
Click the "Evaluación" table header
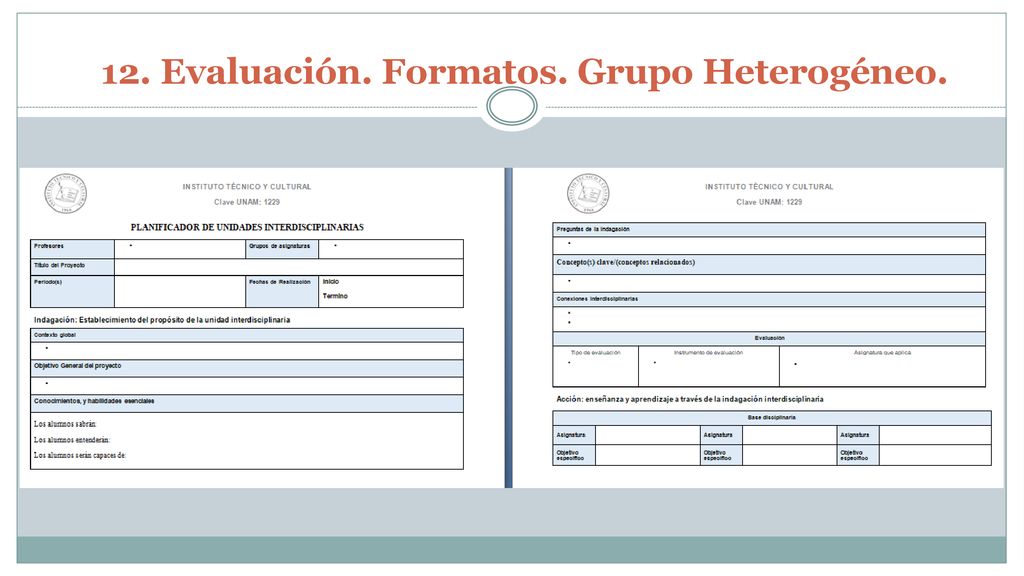tap(769, 338)
